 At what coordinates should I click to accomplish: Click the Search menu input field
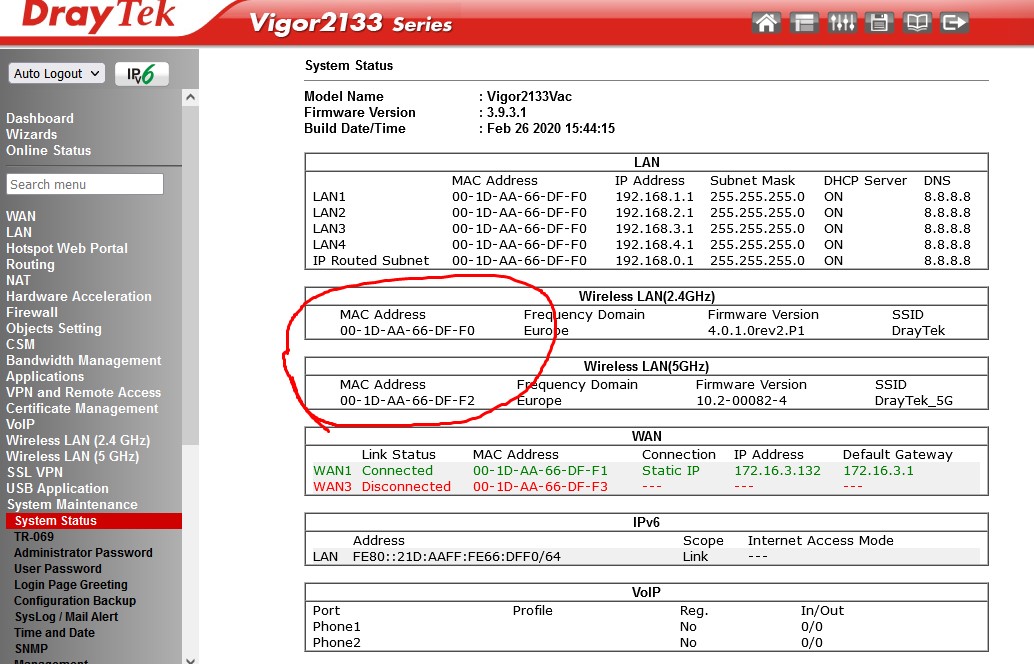pos(85,184)
